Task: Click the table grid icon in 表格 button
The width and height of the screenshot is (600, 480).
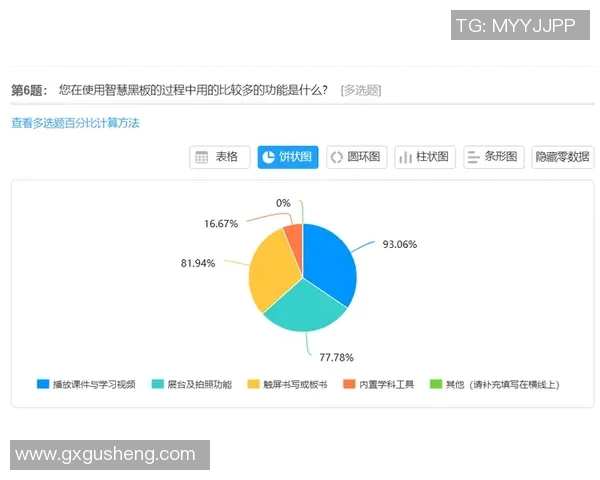Action: 201,157
